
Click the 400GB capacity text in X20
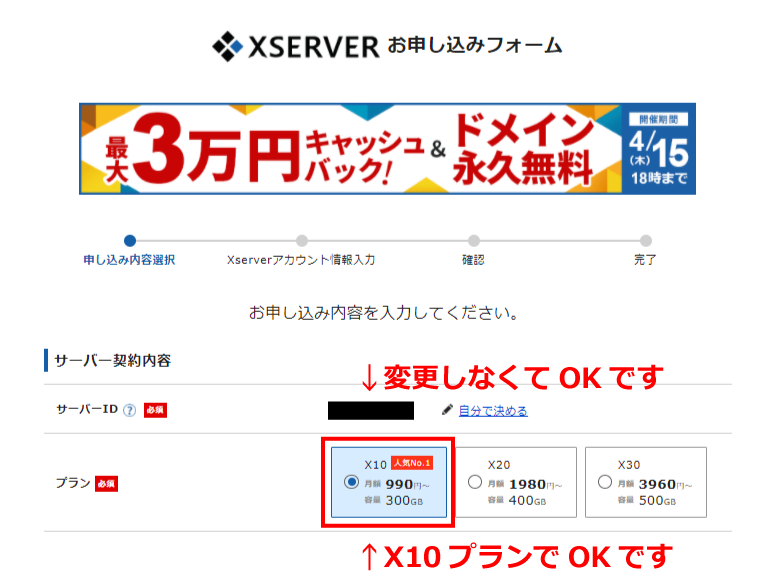(x=528, y=501)
